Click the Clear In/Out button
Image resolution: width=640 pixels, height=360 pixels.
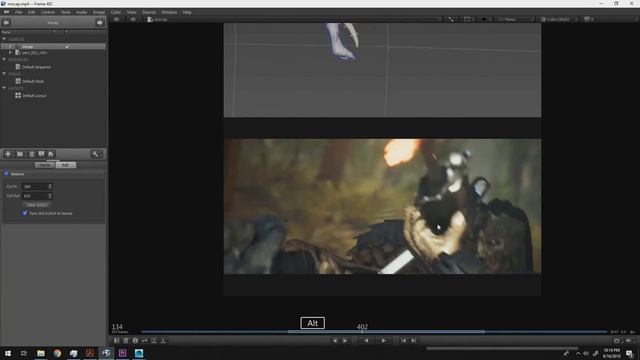coord(37,204)
